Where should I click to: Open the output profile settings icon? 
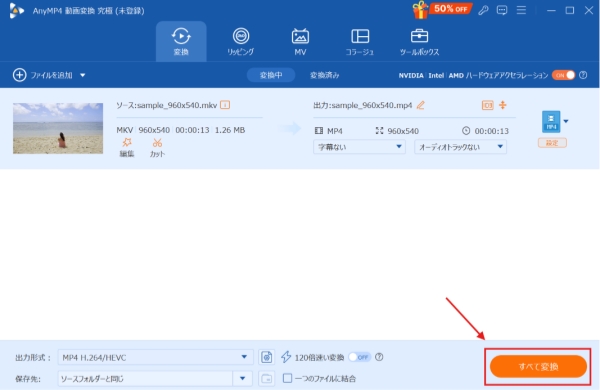pyautogui.click(x=267, y=357)
